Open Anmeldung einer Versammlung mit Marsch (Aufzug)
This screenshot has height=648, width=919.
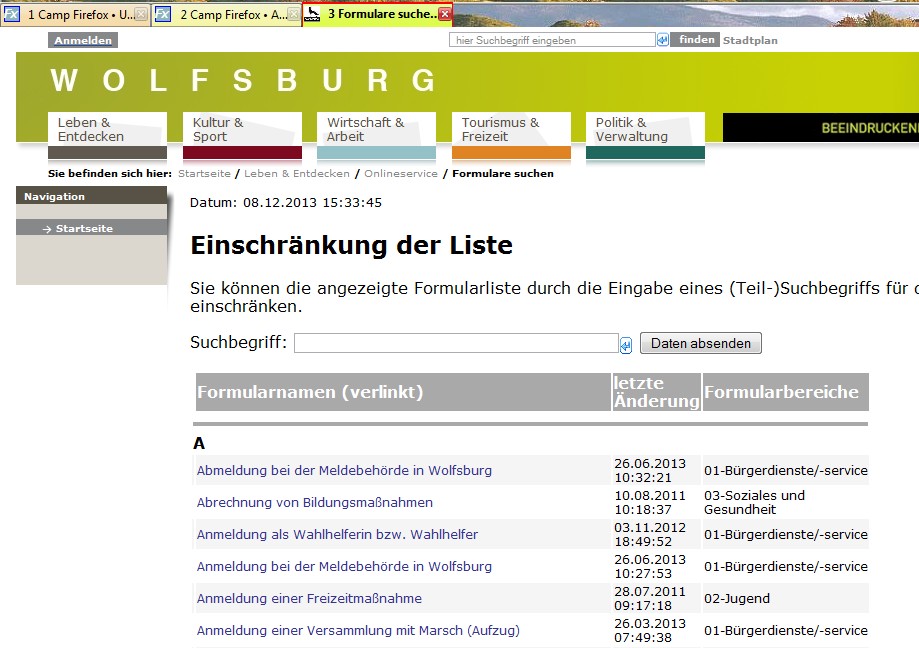click(x=358, y=630)
